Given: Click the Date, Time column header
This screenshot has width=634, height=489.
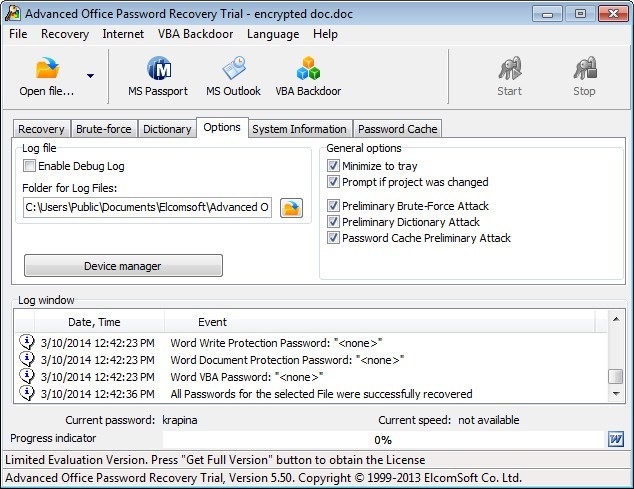Looking at the screenshot, I should (99, 322).
